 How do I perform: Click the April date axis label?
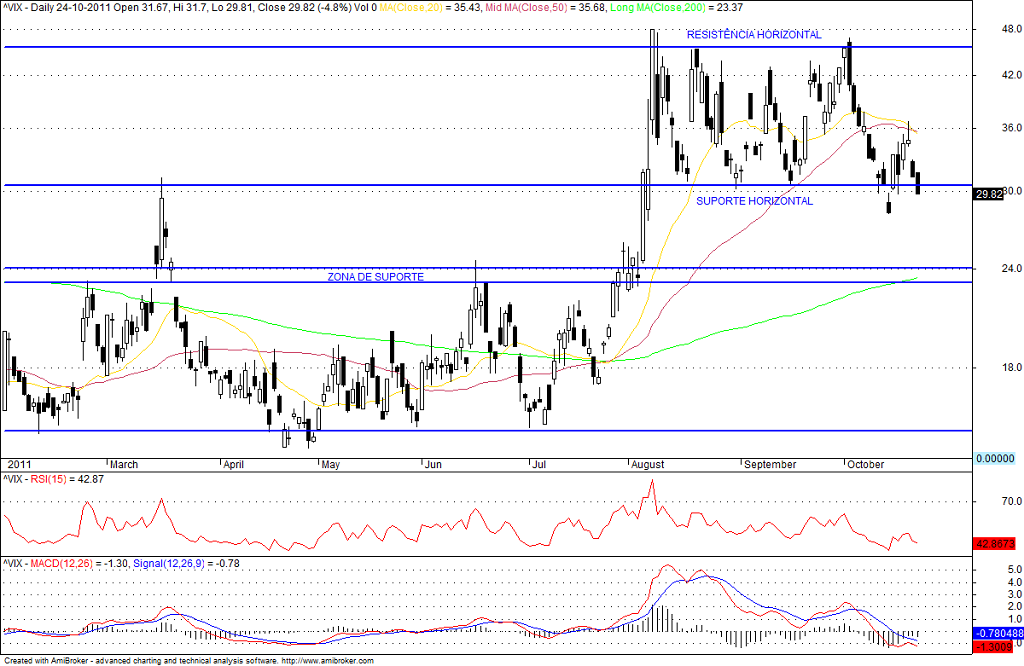click(x=233, y=464)
